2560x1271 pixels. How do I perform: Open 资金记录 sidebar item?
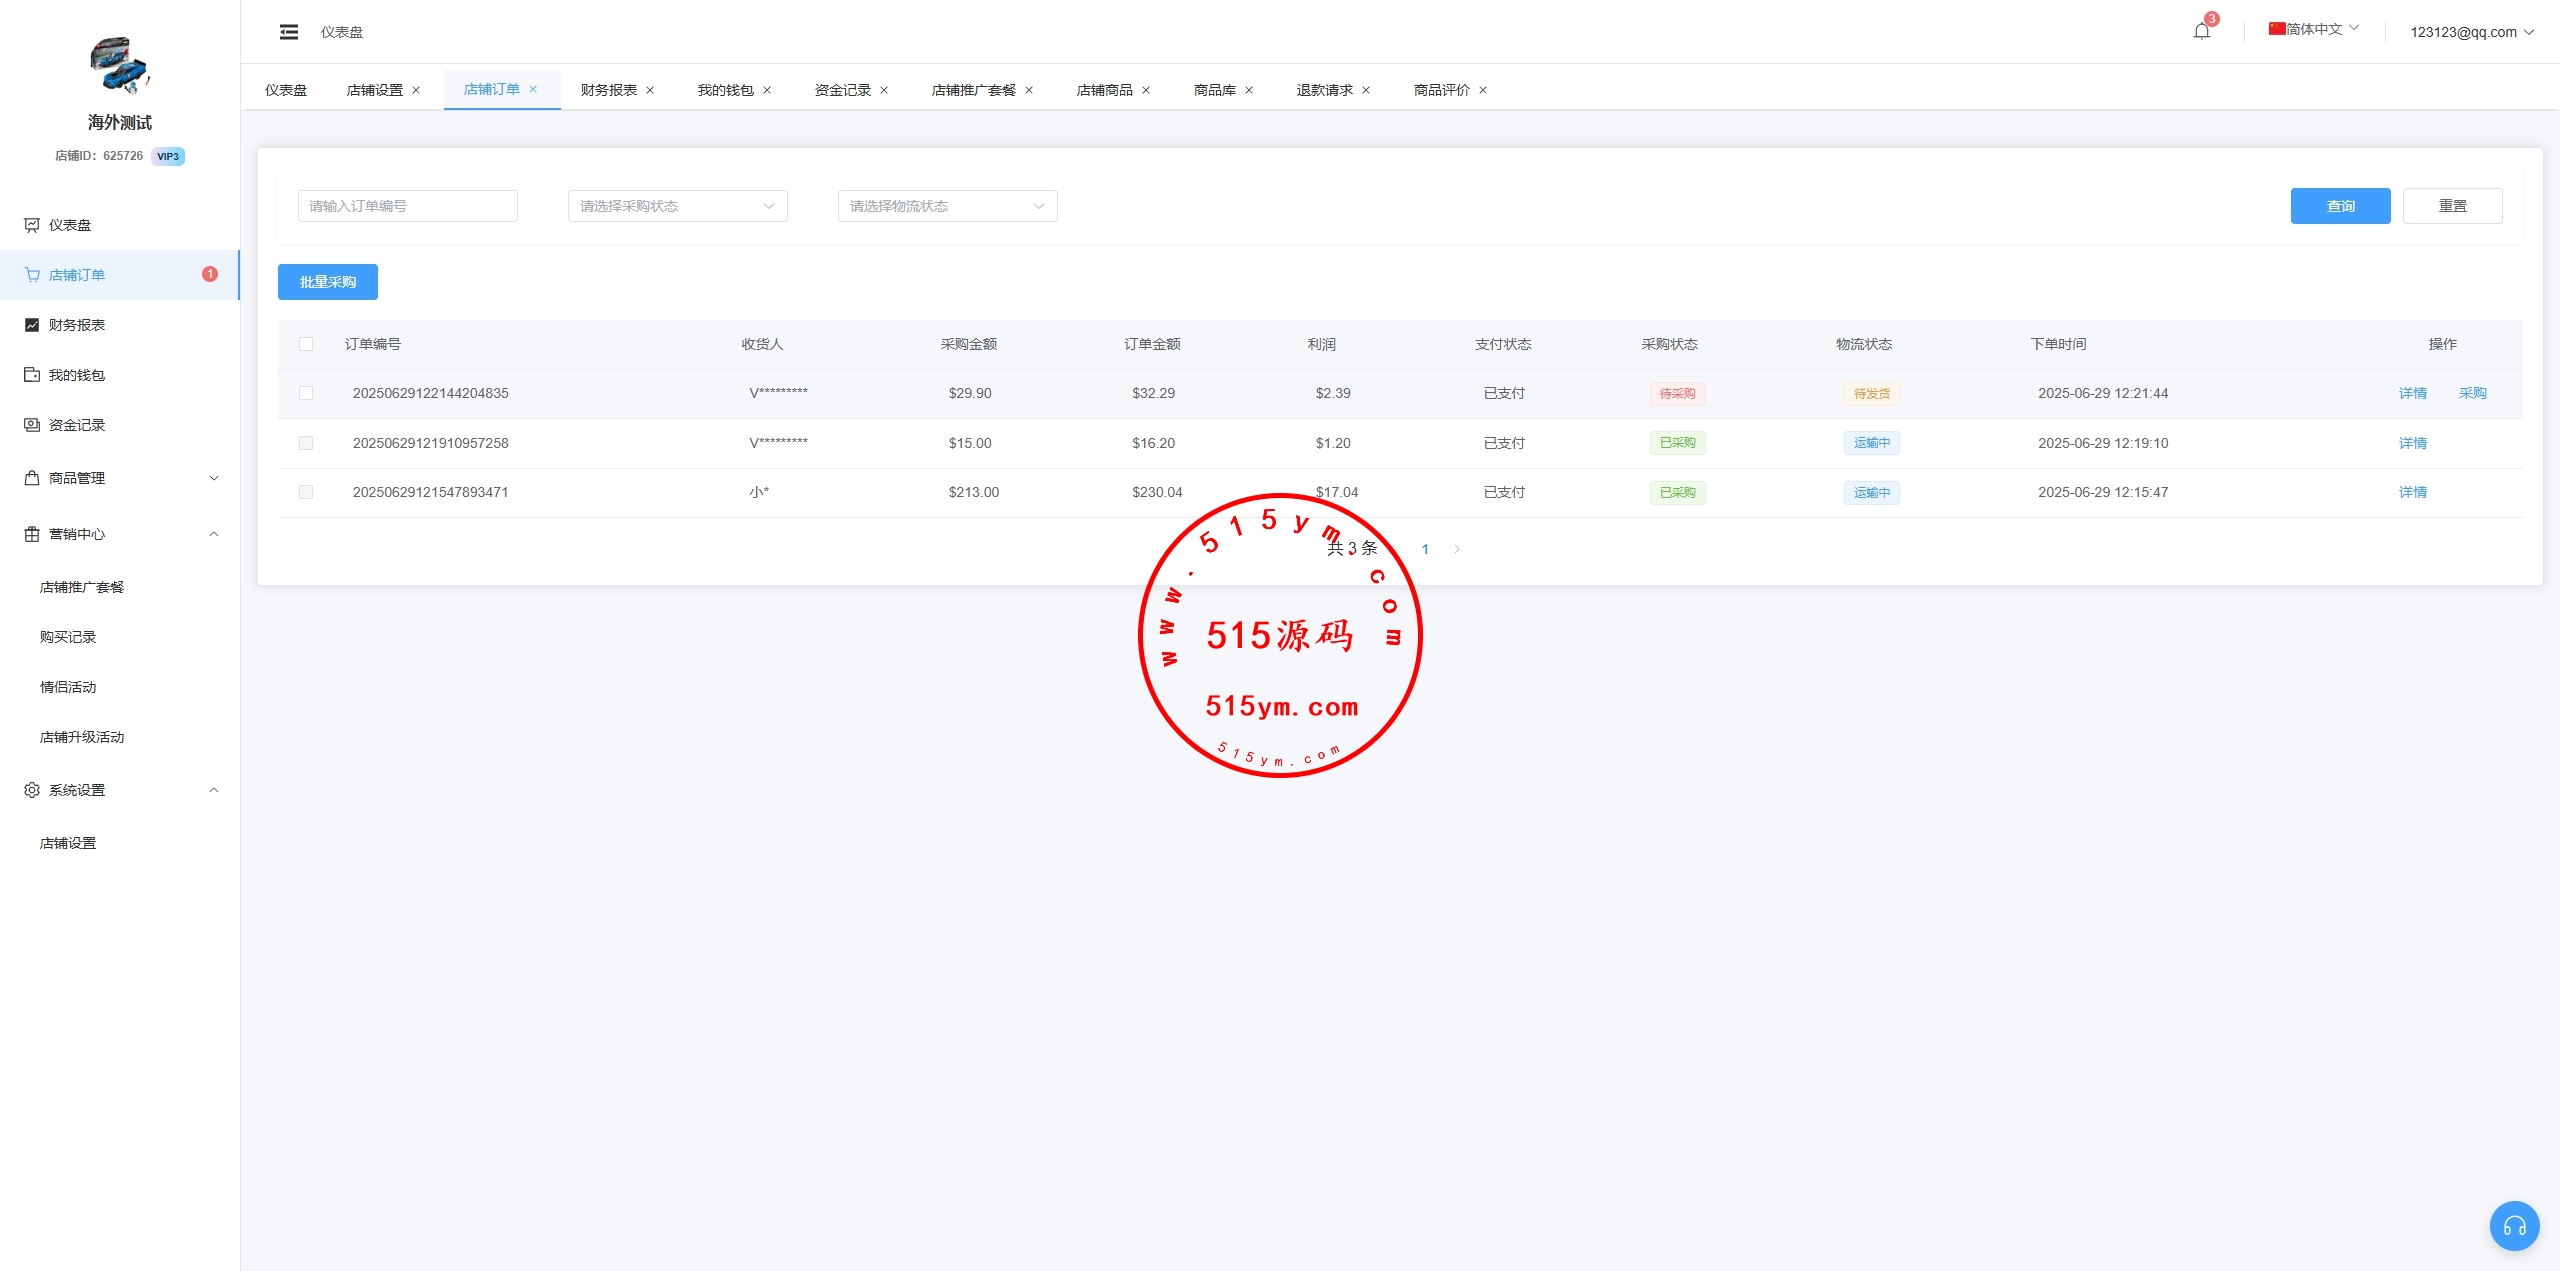[77, 425]
